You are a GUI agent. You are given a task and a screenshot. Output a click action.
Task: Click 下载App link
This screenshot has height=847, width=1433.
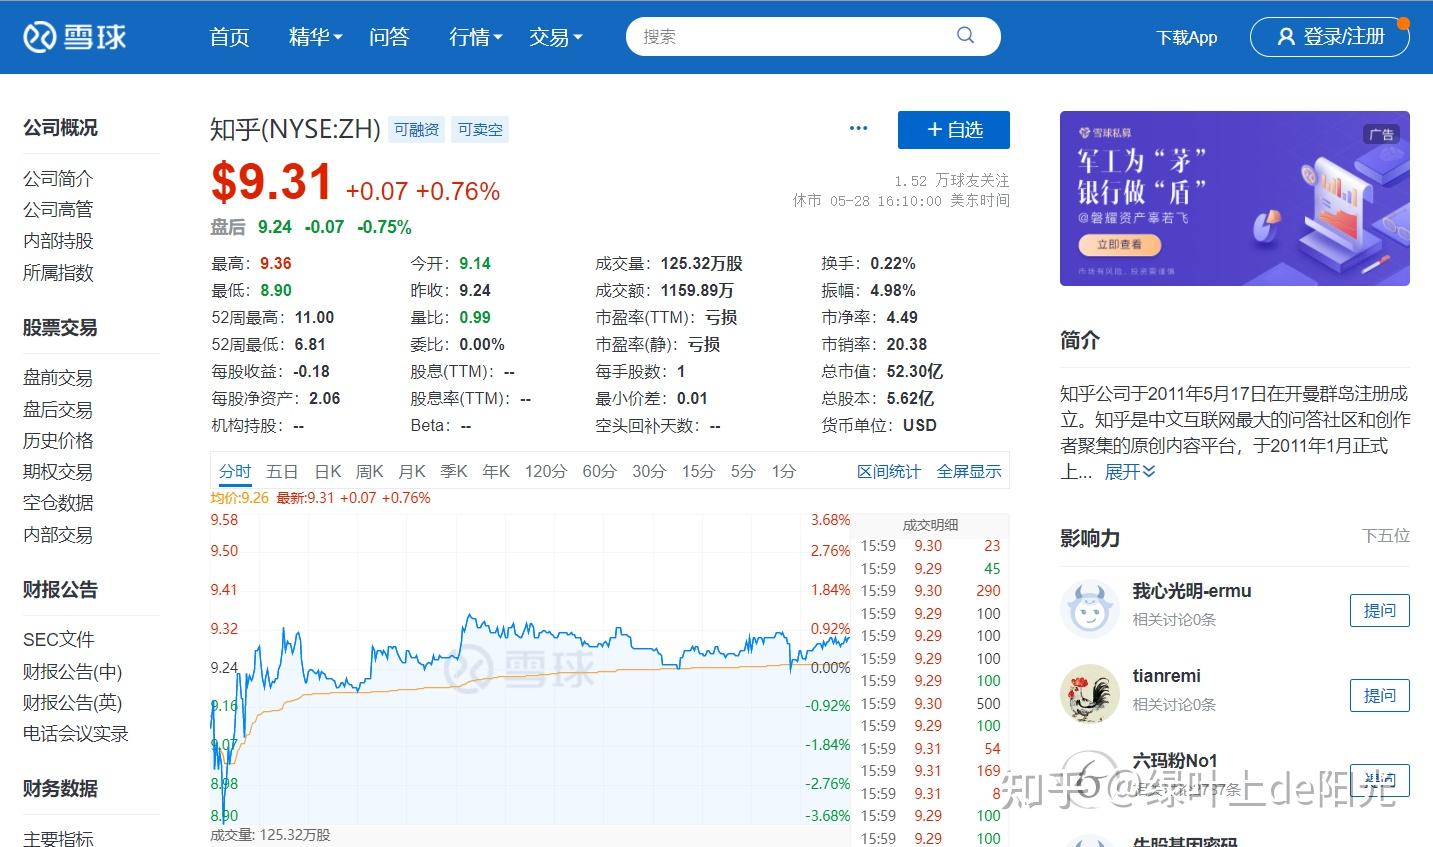point(1187,37)
